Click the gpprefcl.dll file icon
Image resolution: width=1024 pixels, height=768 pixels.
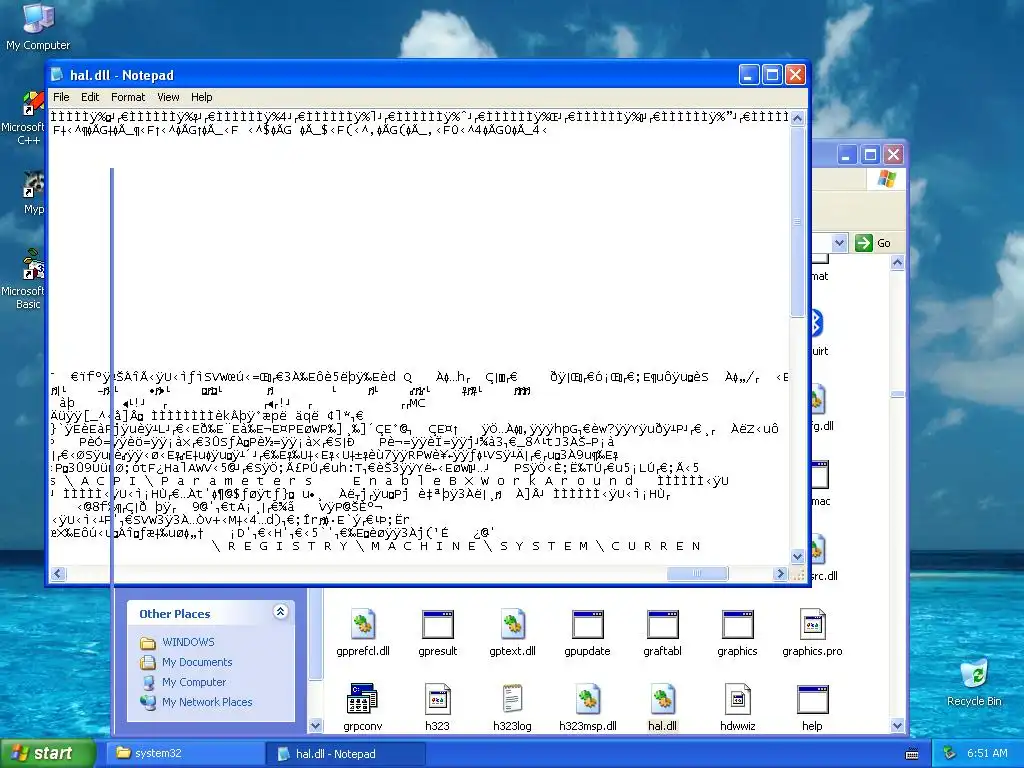[x=363, y=624]
